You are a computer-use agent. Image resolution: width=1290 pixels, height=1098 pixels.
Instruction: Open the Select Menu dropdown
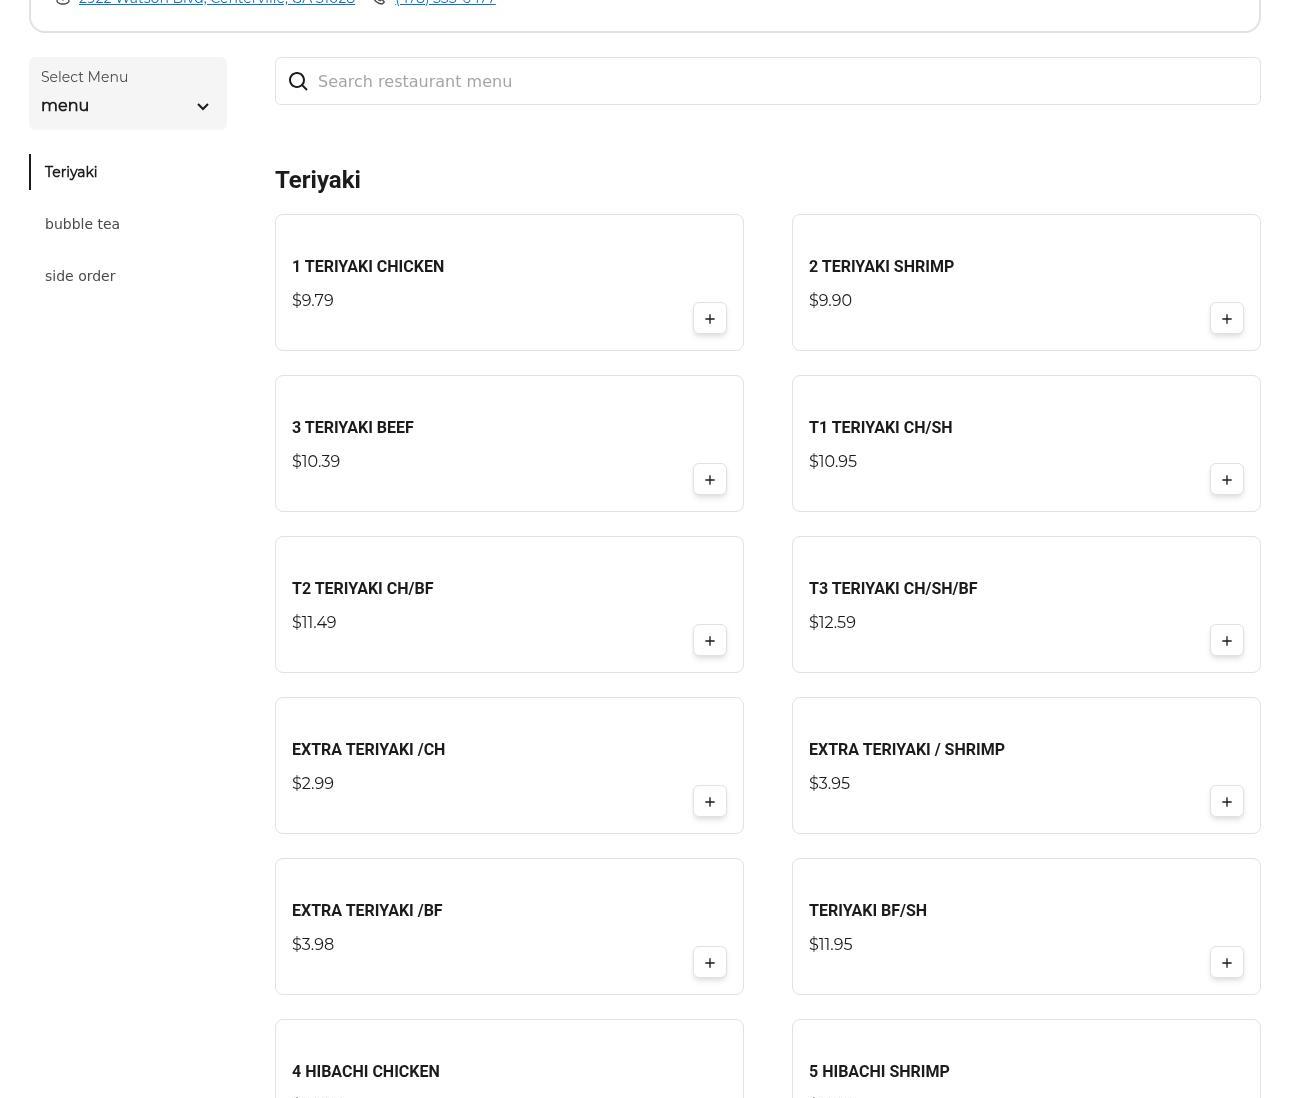[x=127, y=94]
